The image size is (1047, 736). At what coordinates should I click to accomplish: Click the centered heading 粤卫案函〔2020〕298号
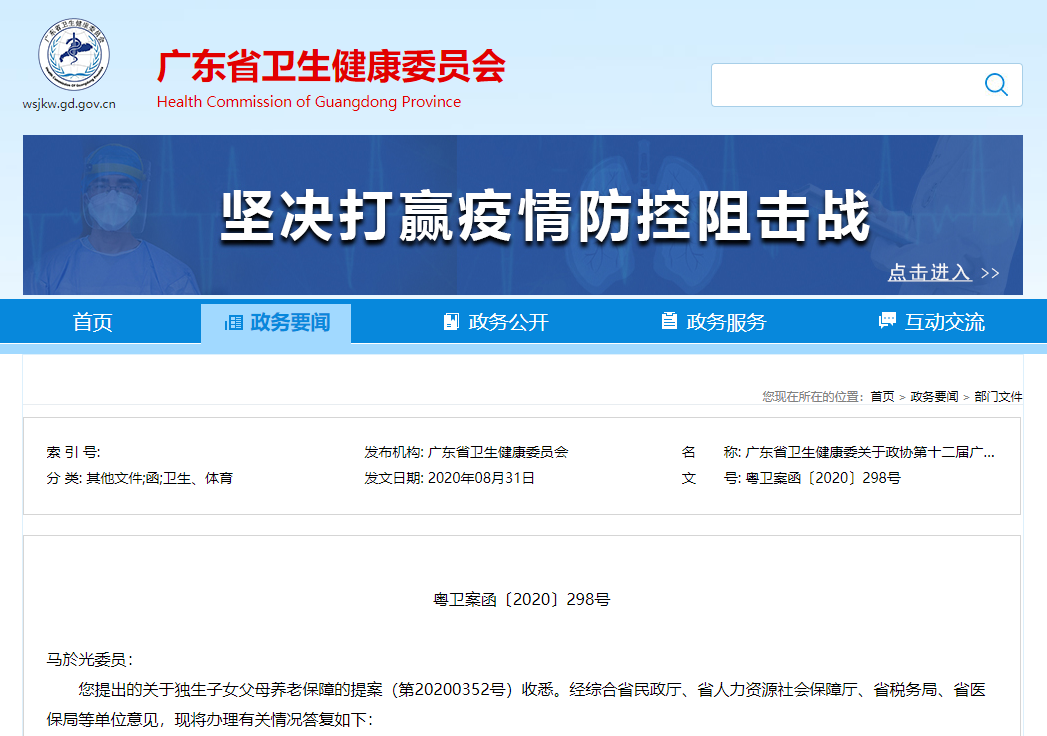(x=522, y=600)
